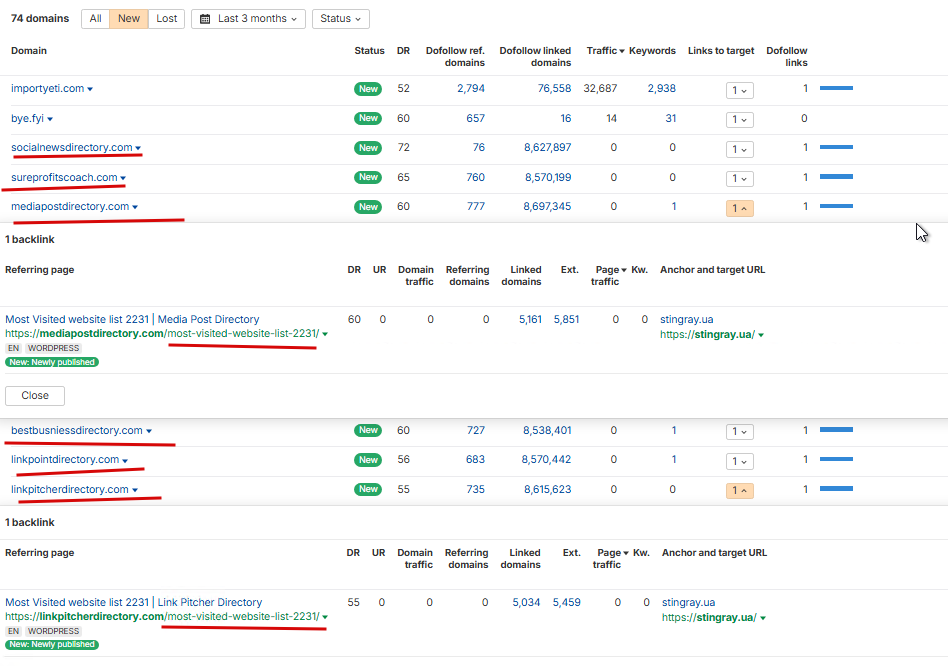Screen dimensions: 948x666
Task: Expand links to target for linkpointdirectory.com
Action: 739,461
